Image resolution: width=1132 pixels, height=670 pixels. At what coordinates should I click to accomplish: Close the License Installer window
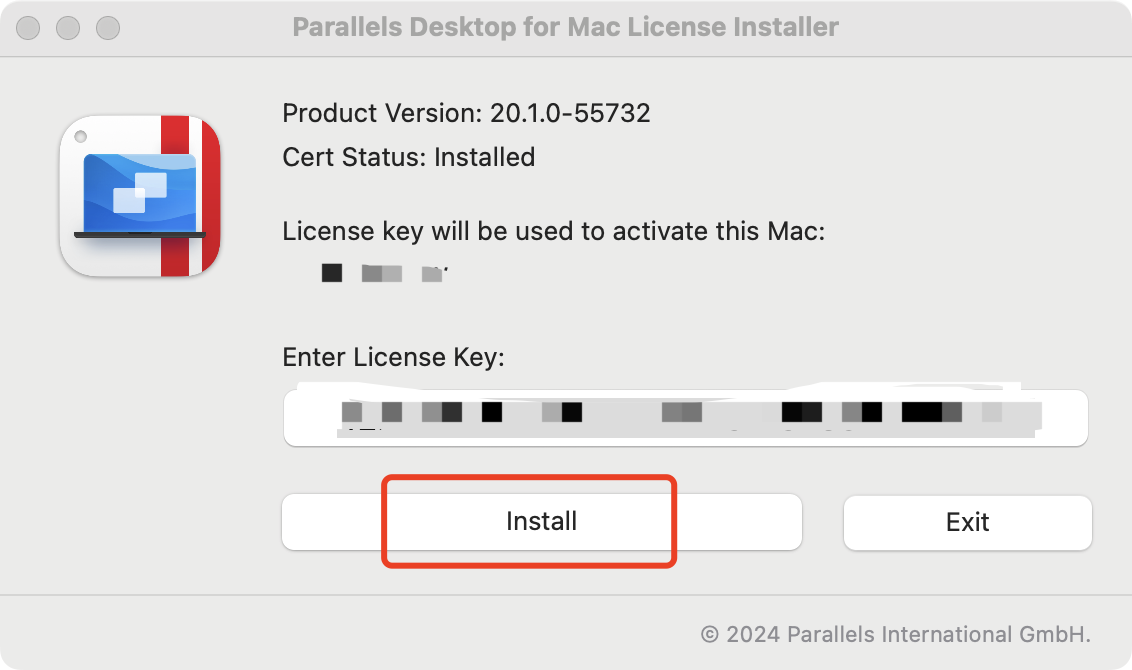coord(28,27)
